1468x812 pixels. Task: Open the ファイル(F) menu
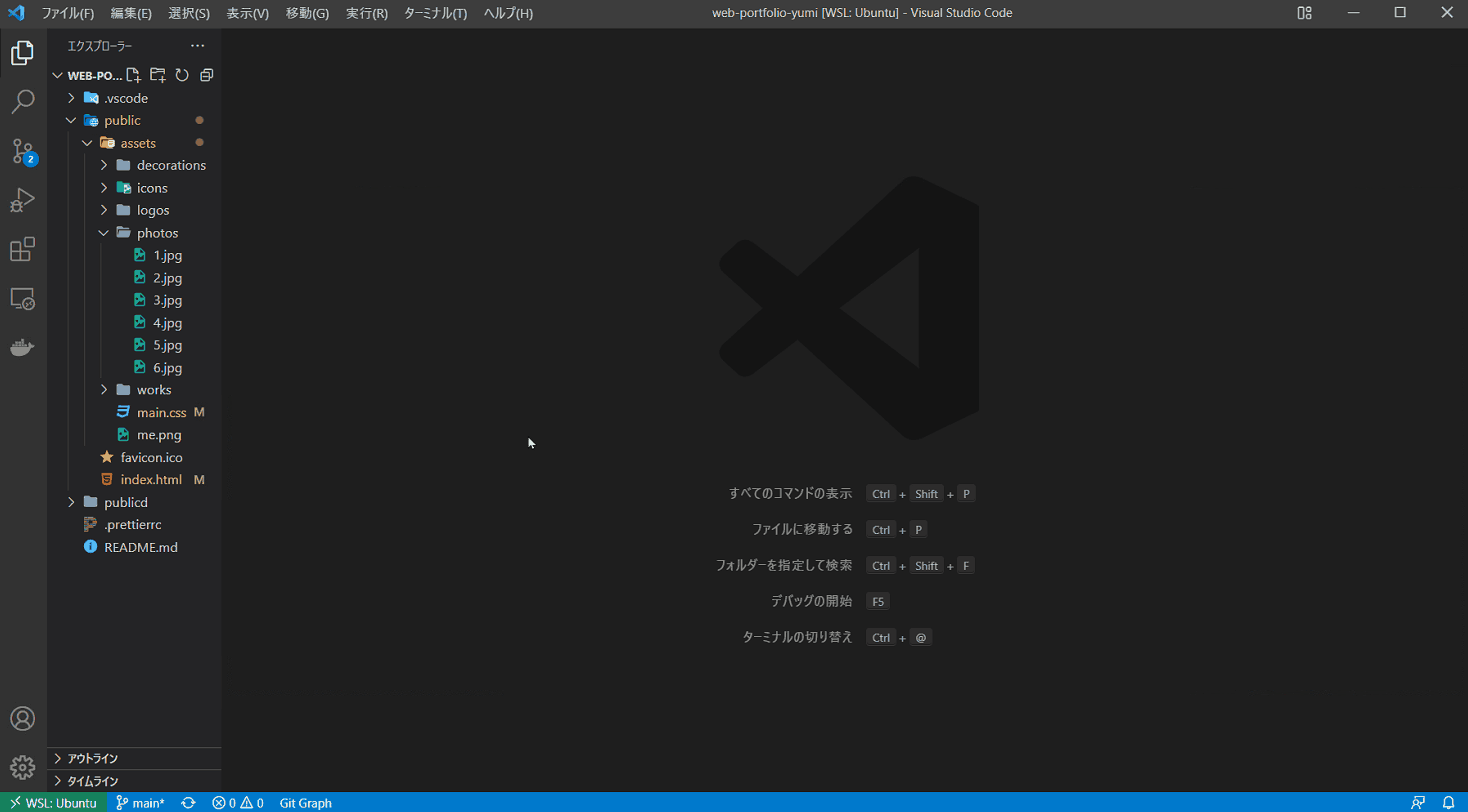68,13
